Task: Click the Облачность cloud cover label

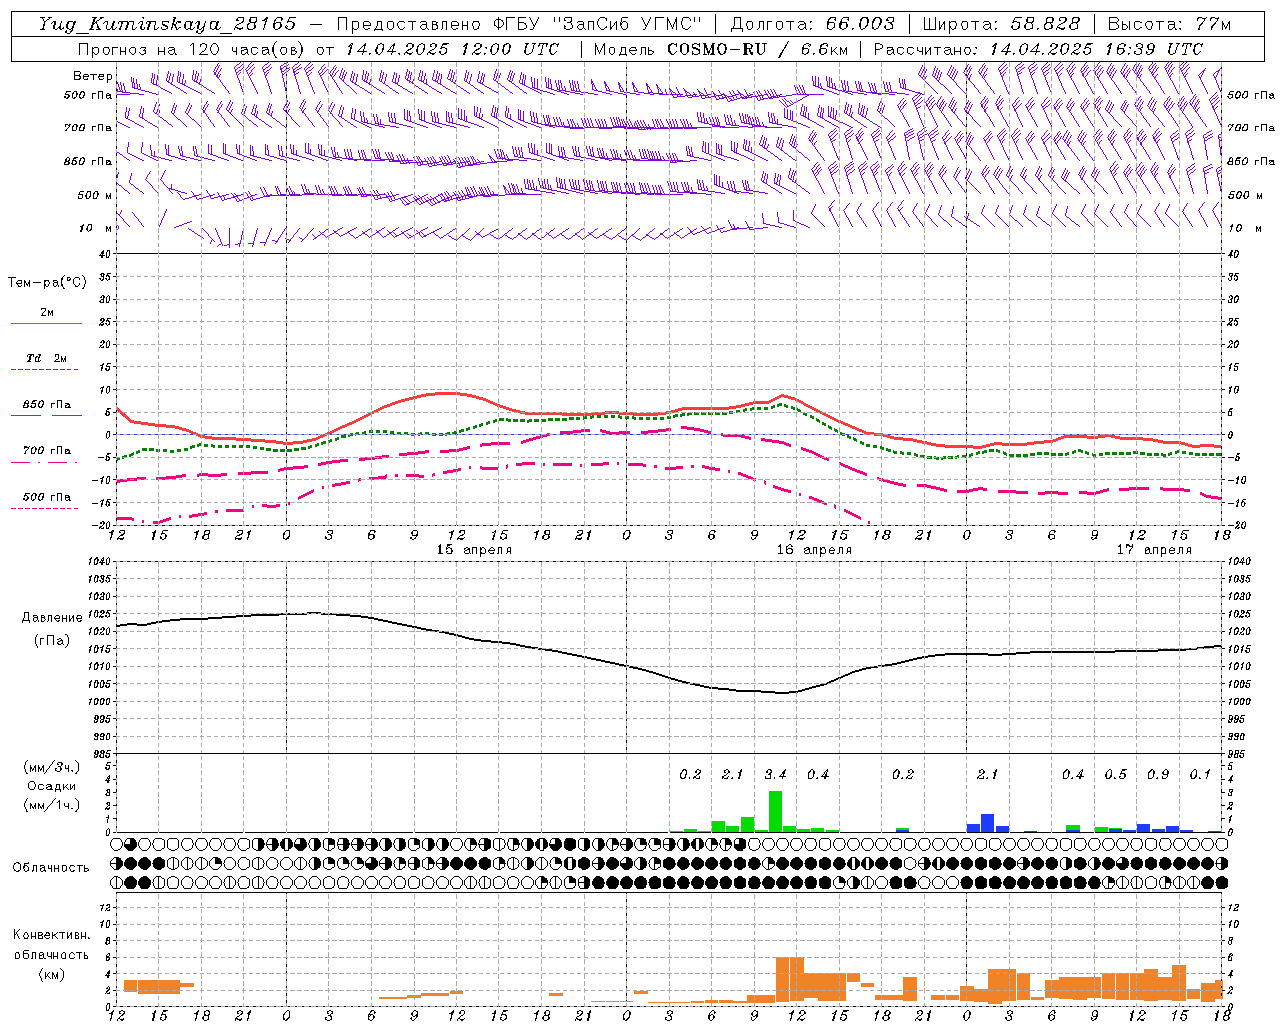Action: tap(51, 867)
